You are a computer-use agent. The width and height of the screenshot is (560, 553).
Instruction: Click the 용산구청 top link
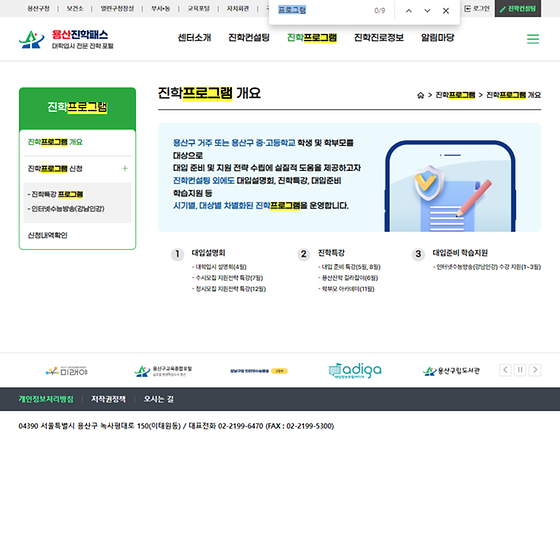coord(39,9)
